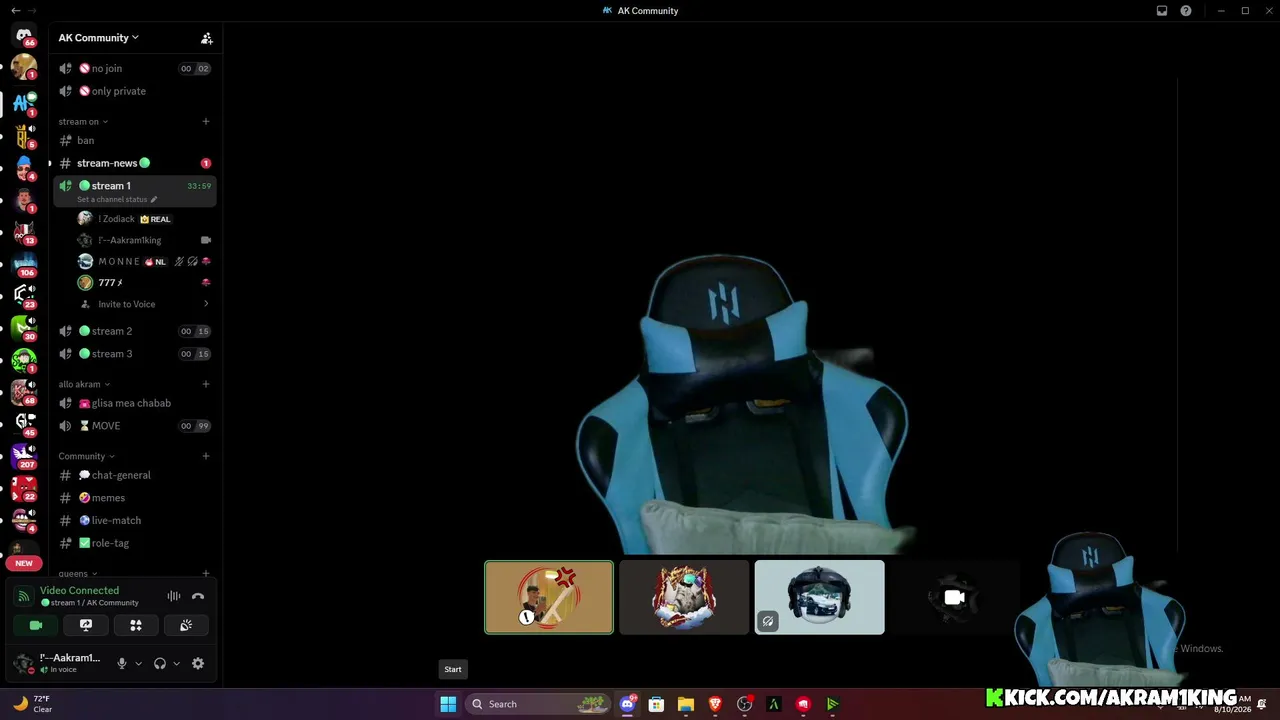Start an Activity from the voice panel
Screen dimensions: 1280x720
tap(136, 625)
